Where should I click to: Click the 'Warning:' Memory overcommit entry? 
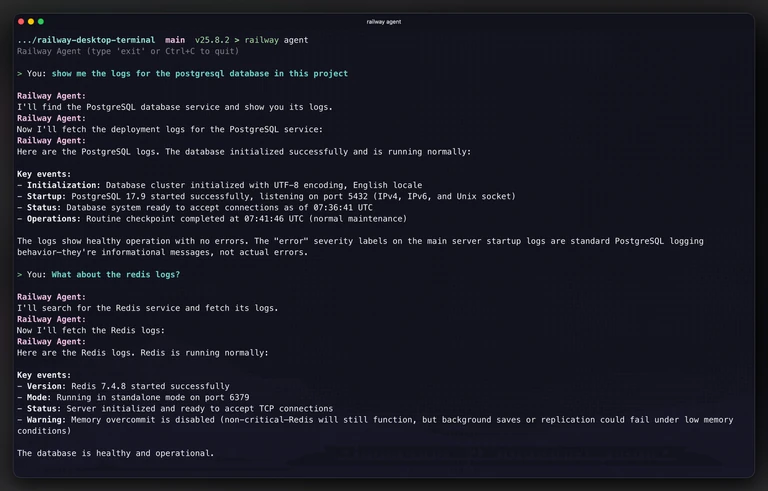375,425
